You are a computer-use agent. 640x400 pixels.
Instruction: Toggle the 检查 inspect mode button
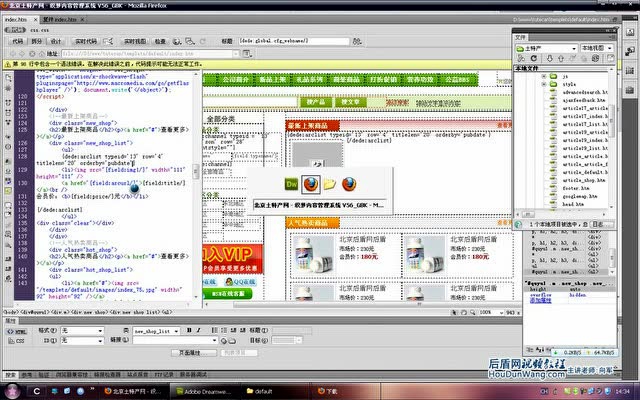click(x=160, y=41)
